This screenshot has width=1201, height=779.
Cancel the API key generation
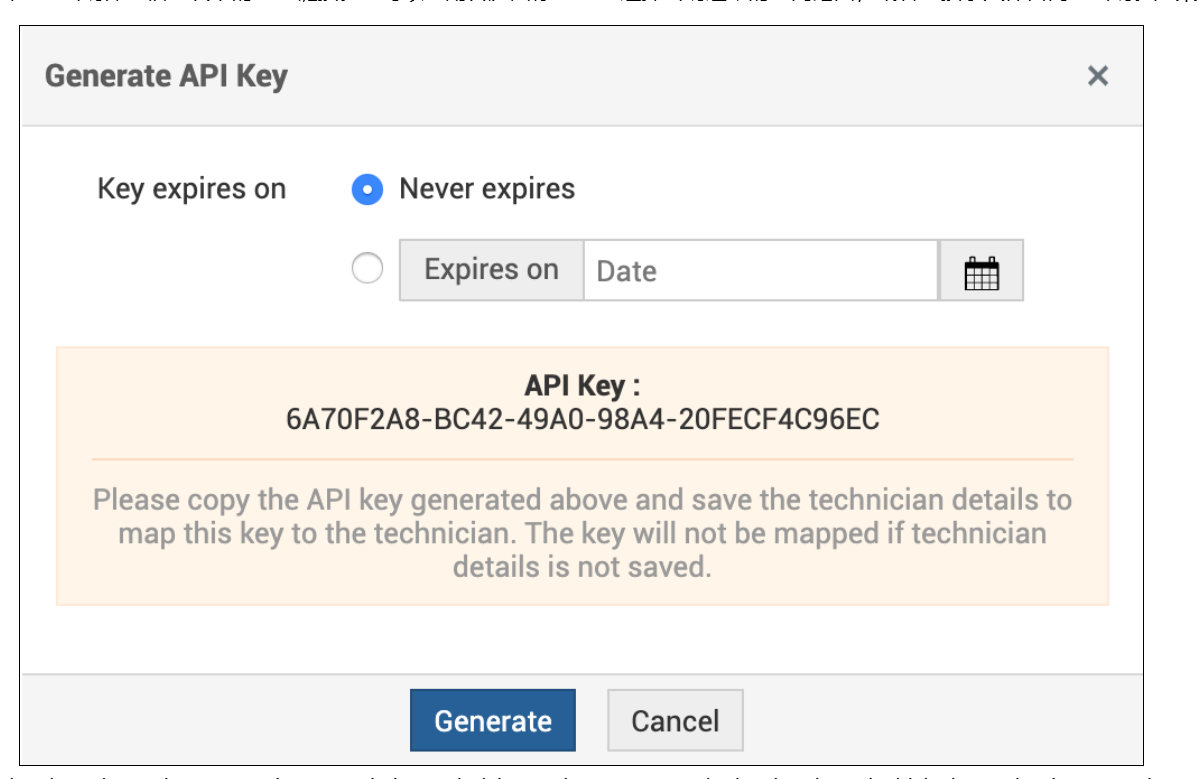point(675,721)
